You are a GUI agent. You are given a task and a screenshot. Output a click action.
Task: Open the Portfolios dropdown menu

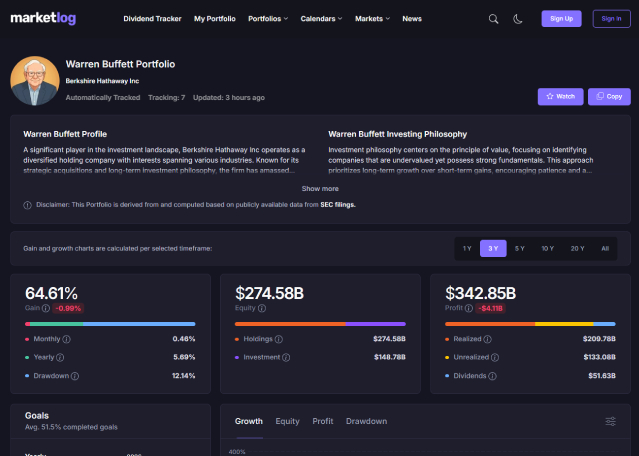(x=268, y=19)
